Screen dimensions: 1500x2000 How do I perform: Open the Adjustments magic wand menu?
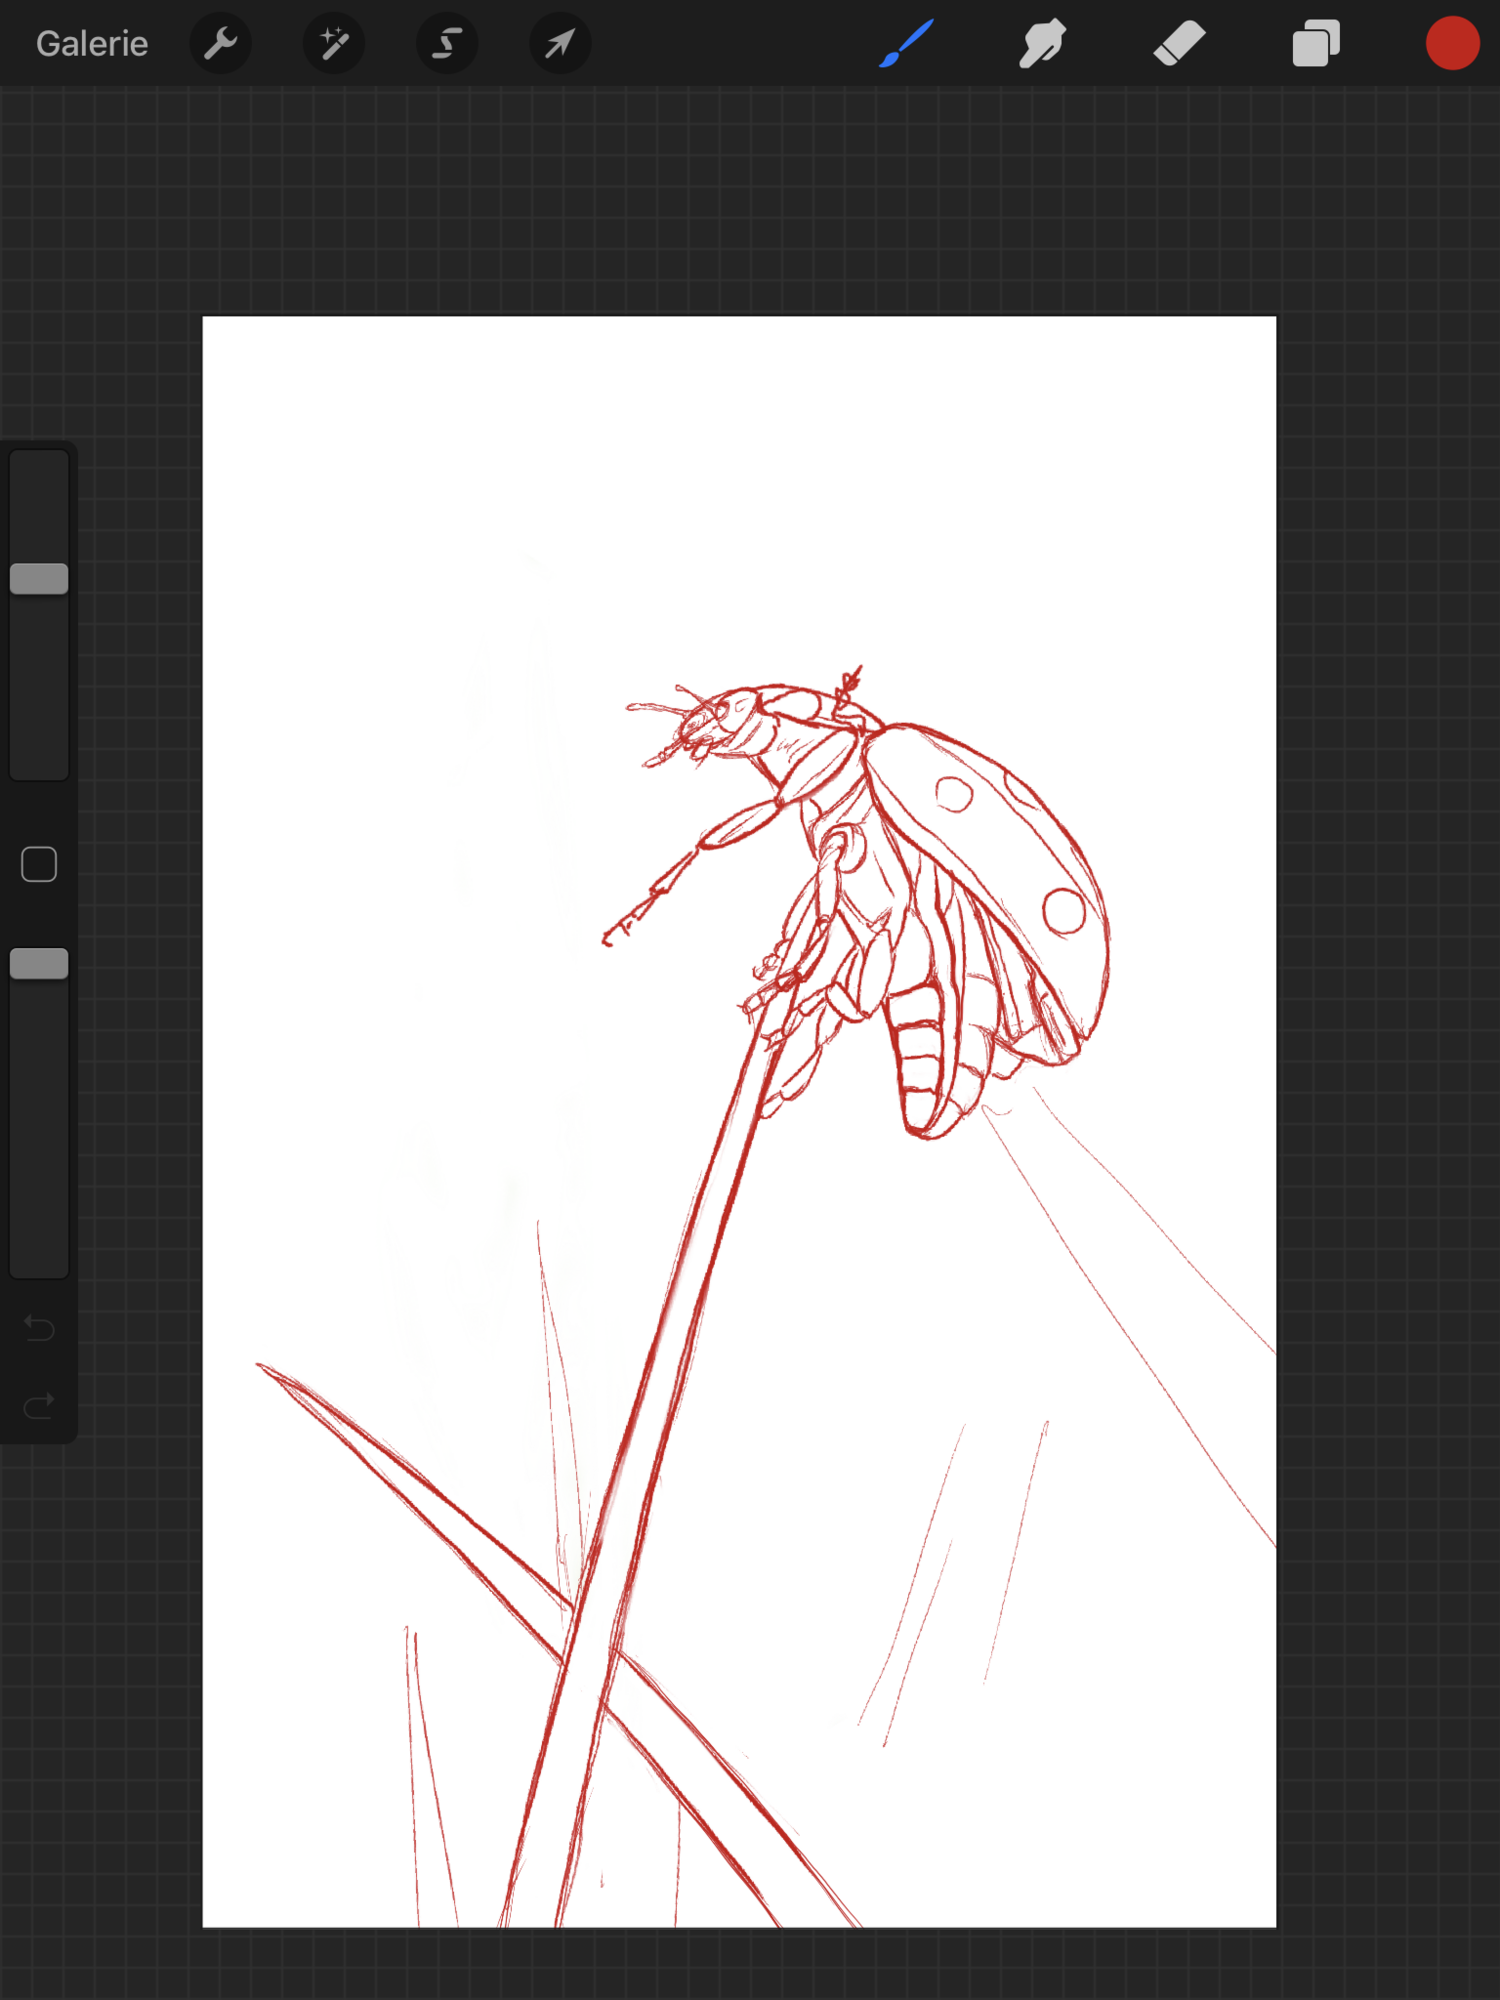pos(333,44)
